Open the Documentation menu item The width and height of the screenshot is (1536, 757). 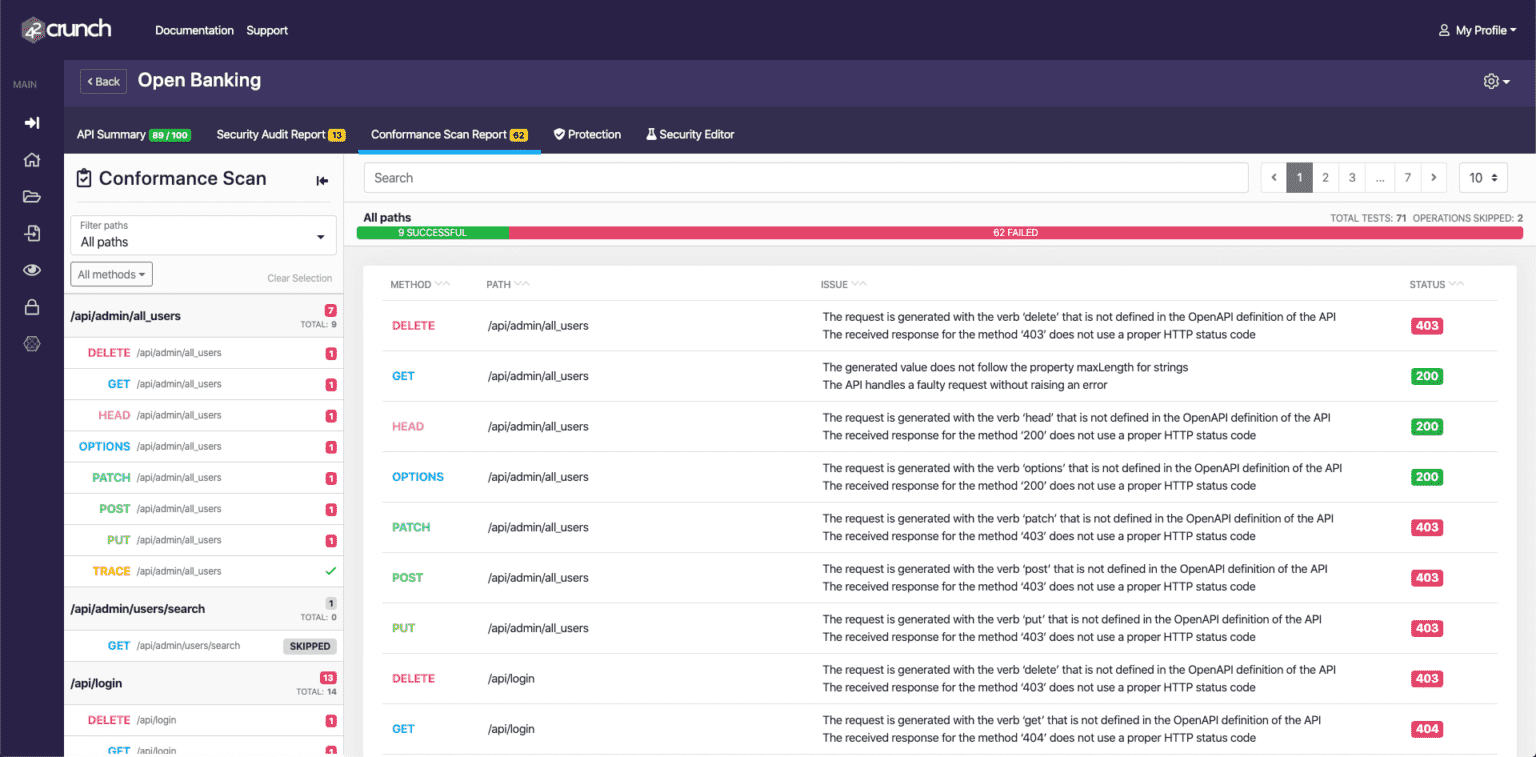(x=194, y=30)
